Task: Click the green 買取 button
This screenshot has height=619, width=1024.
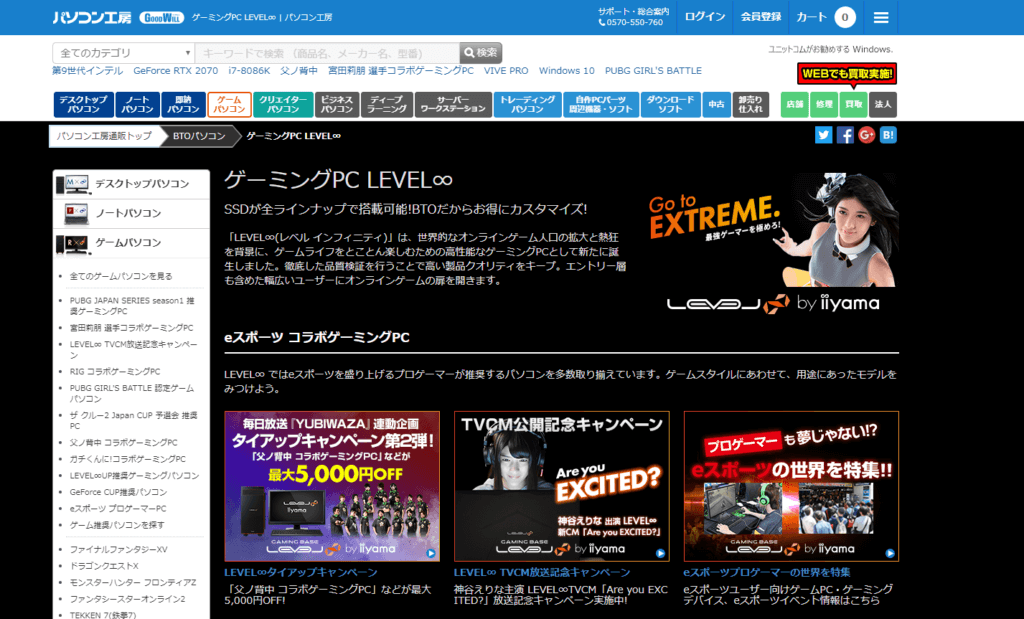Action: click(854, 104)
